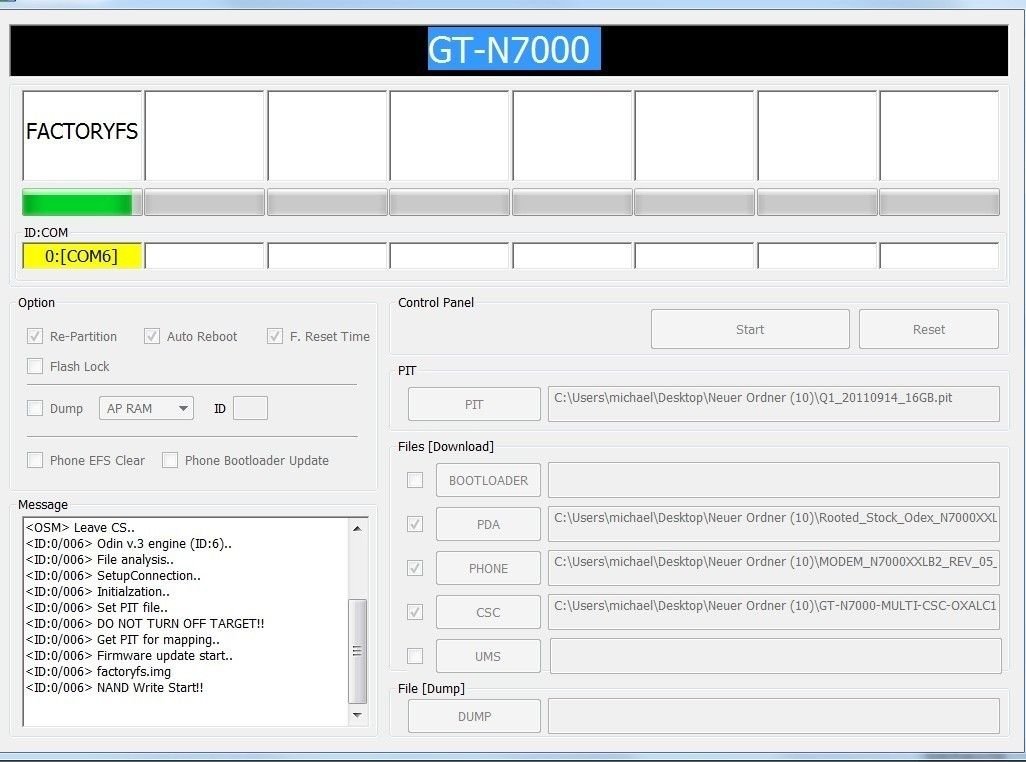Image resolution: width=1026 pixels, height=762 pixels.
Task: Click the 'Odin v.3 engine (ID:6)..' log line
Action: 129,544
